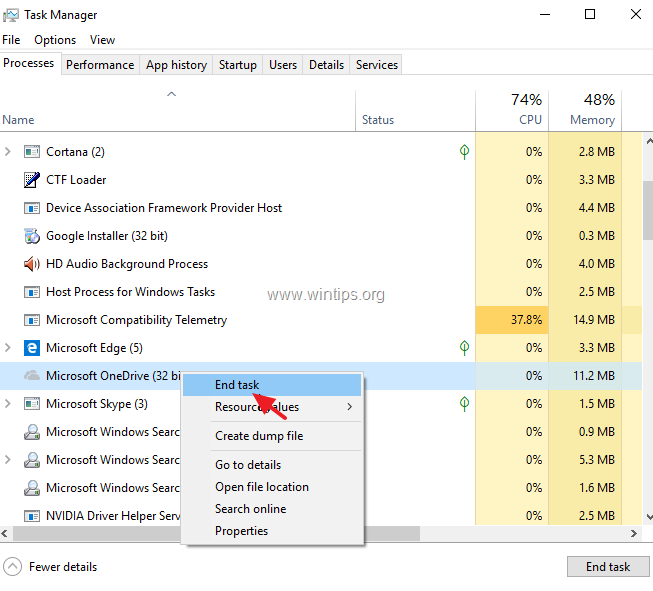
Task: Click the Microsoft OneDrive cloud icon
Action: pyautogui.click(x=32, y=376)
